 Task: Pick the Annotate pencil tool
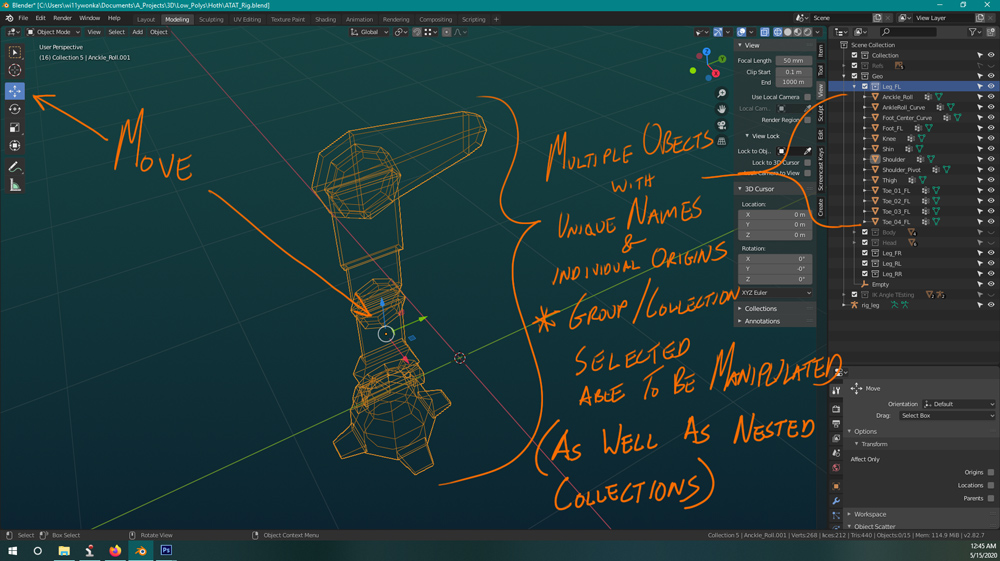(x=15, y=167)
